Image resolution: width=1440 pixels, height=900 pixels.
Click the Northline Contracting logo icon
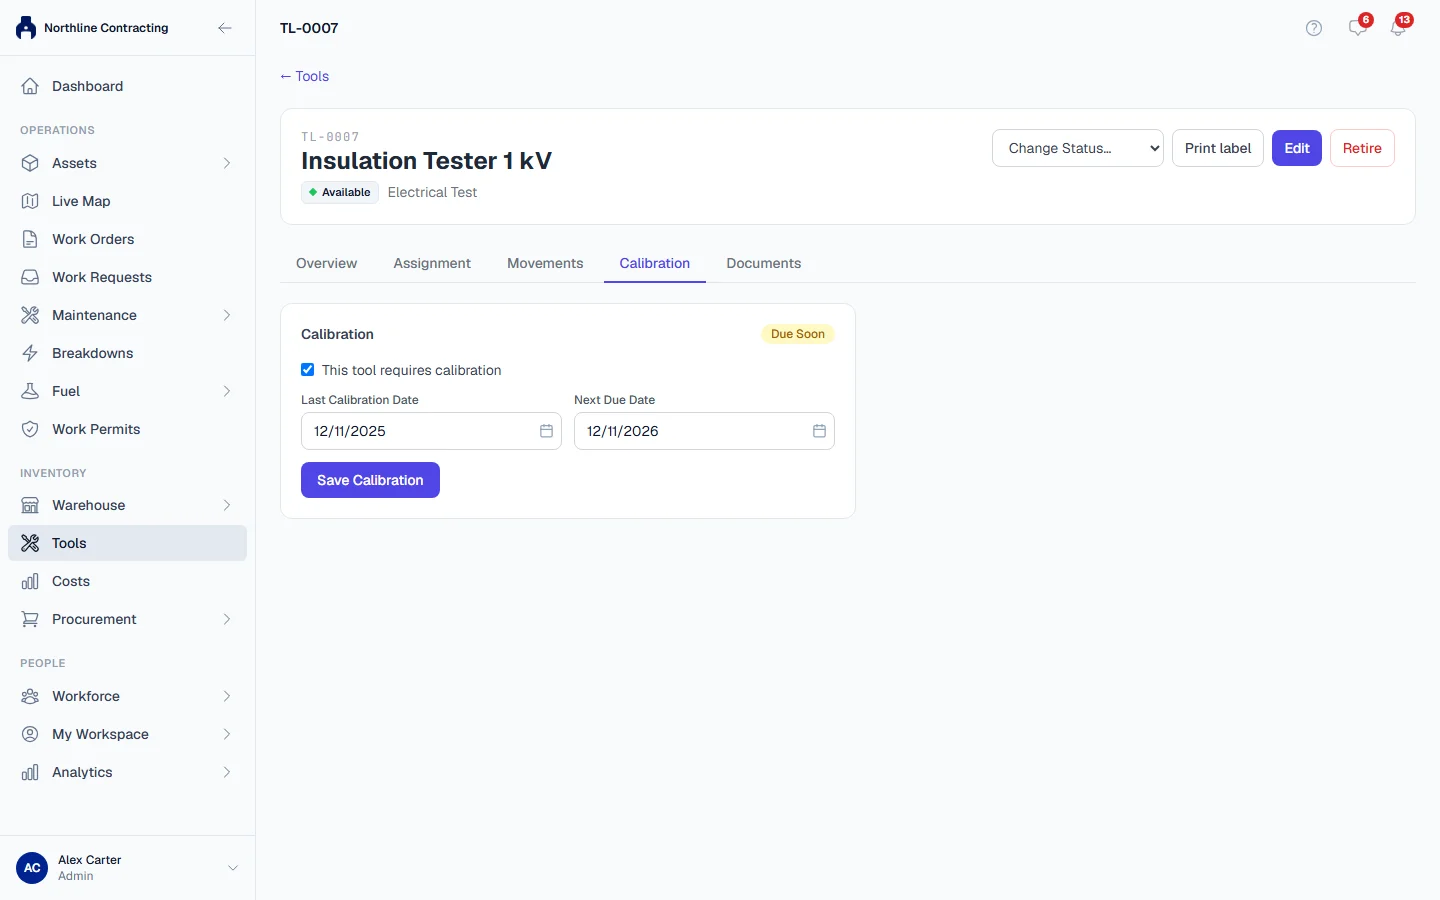pos(26,28)
